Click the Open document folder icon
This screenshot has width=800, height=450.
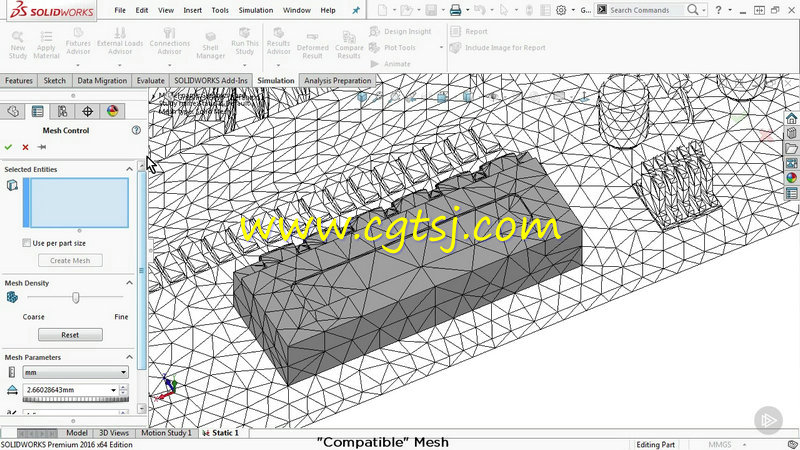point(406,10)
